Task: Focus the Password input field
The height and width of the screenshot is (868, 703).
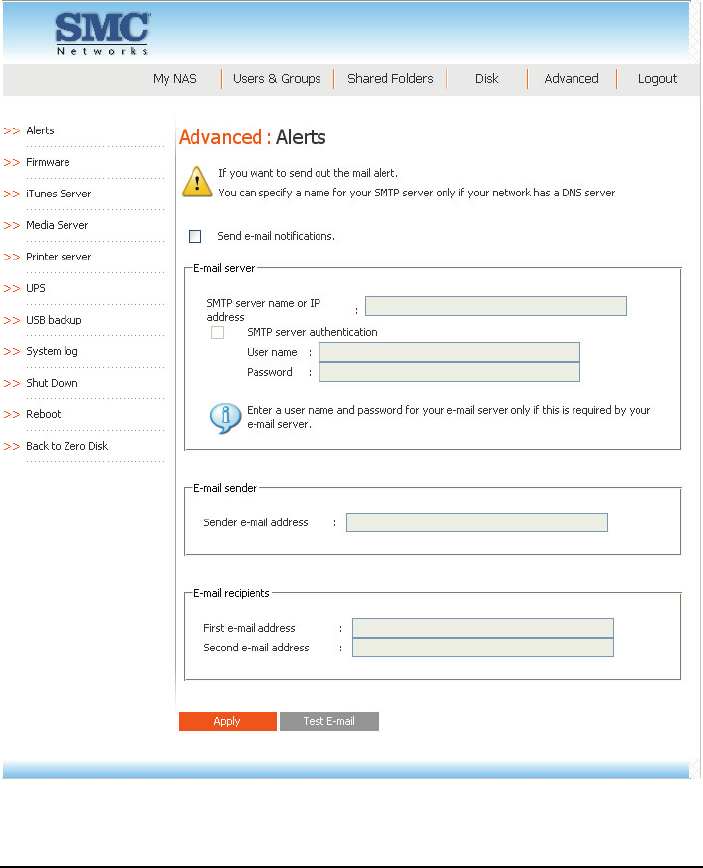Action: point(449,372)
